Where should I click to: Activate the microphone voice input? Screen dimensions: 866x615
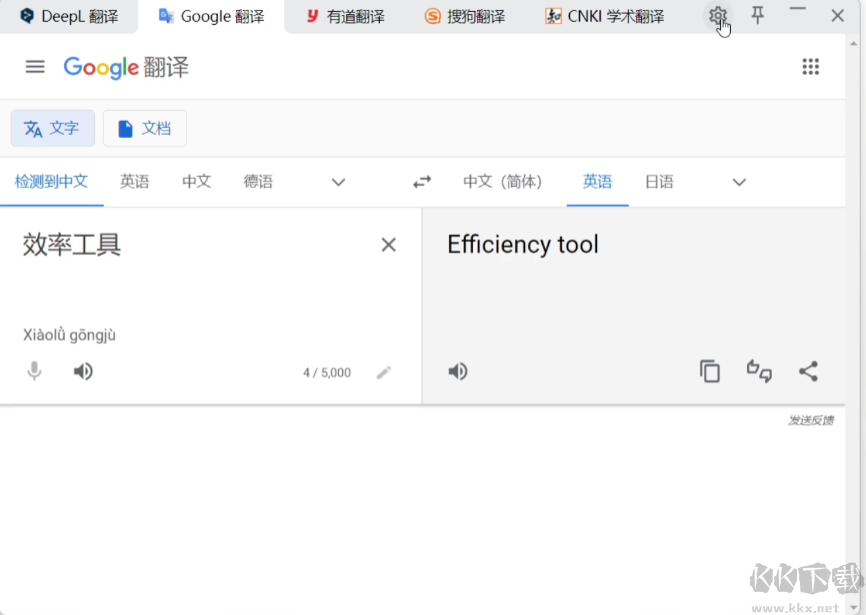click(34, 371)
